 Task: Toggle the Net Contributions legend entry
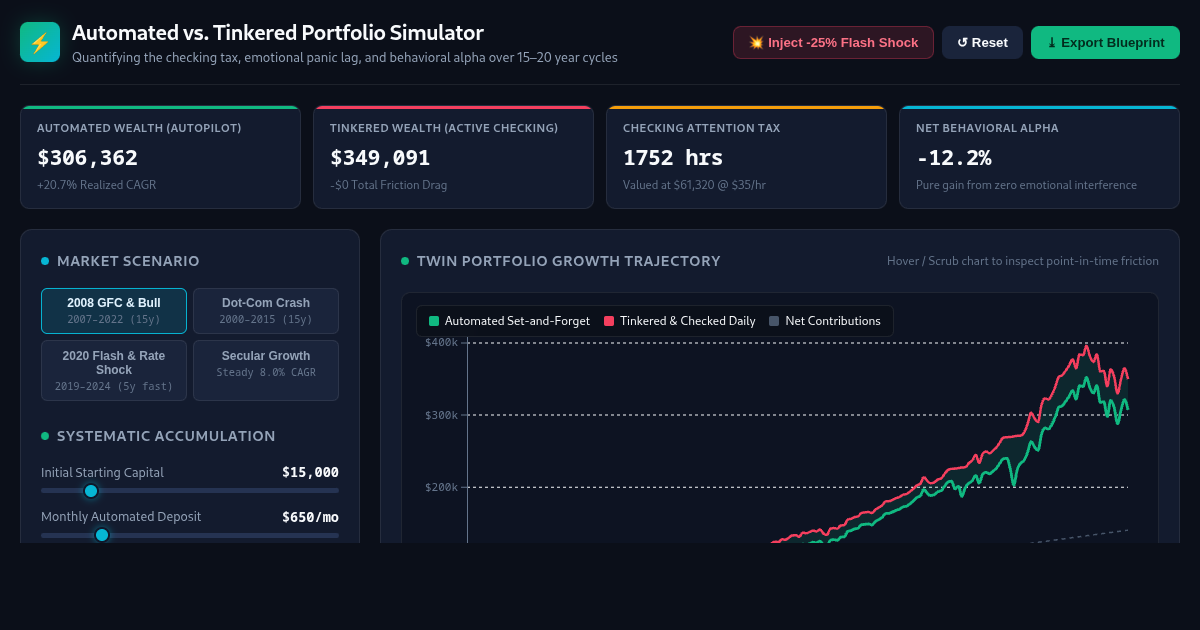825,321
